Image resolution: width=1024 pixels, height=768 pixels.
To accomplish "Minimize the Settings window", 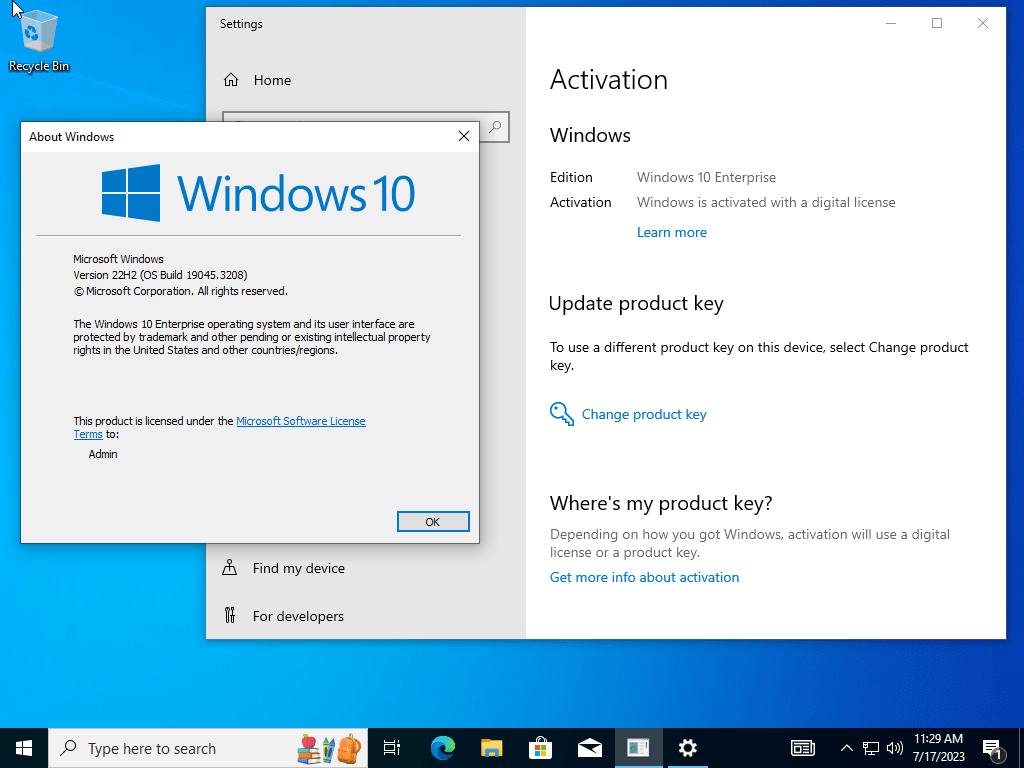I will point(891,24).
